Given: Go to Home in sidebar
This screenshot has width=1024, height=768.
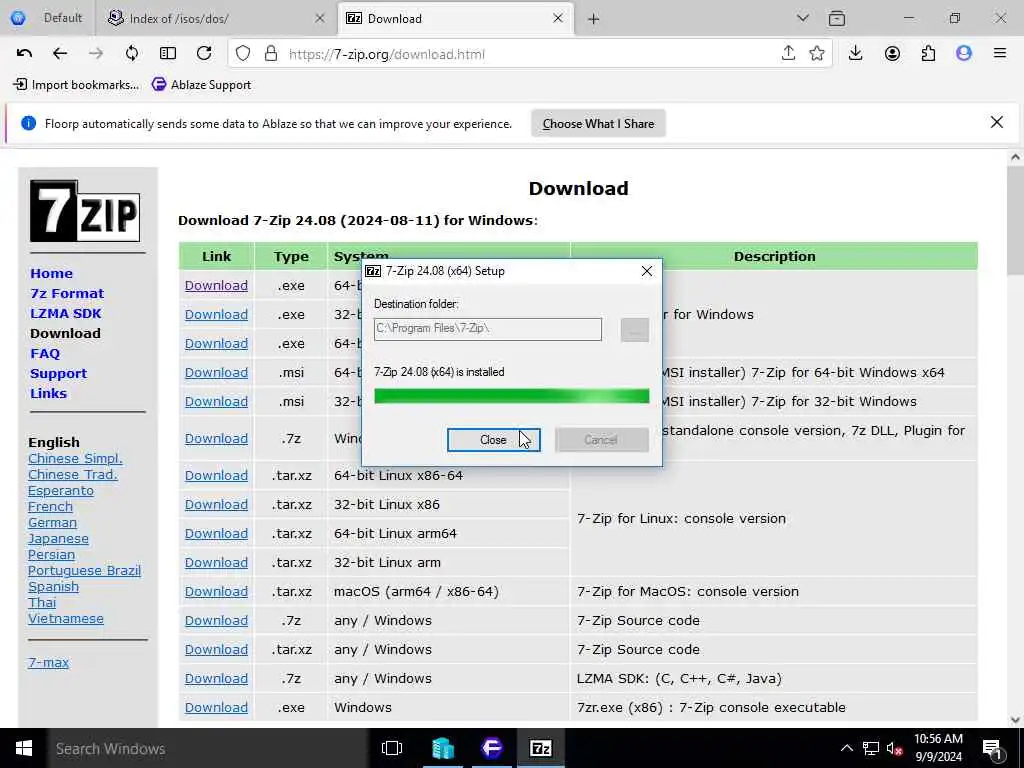Looking at the screenshot, I should (x=52, y=274).
